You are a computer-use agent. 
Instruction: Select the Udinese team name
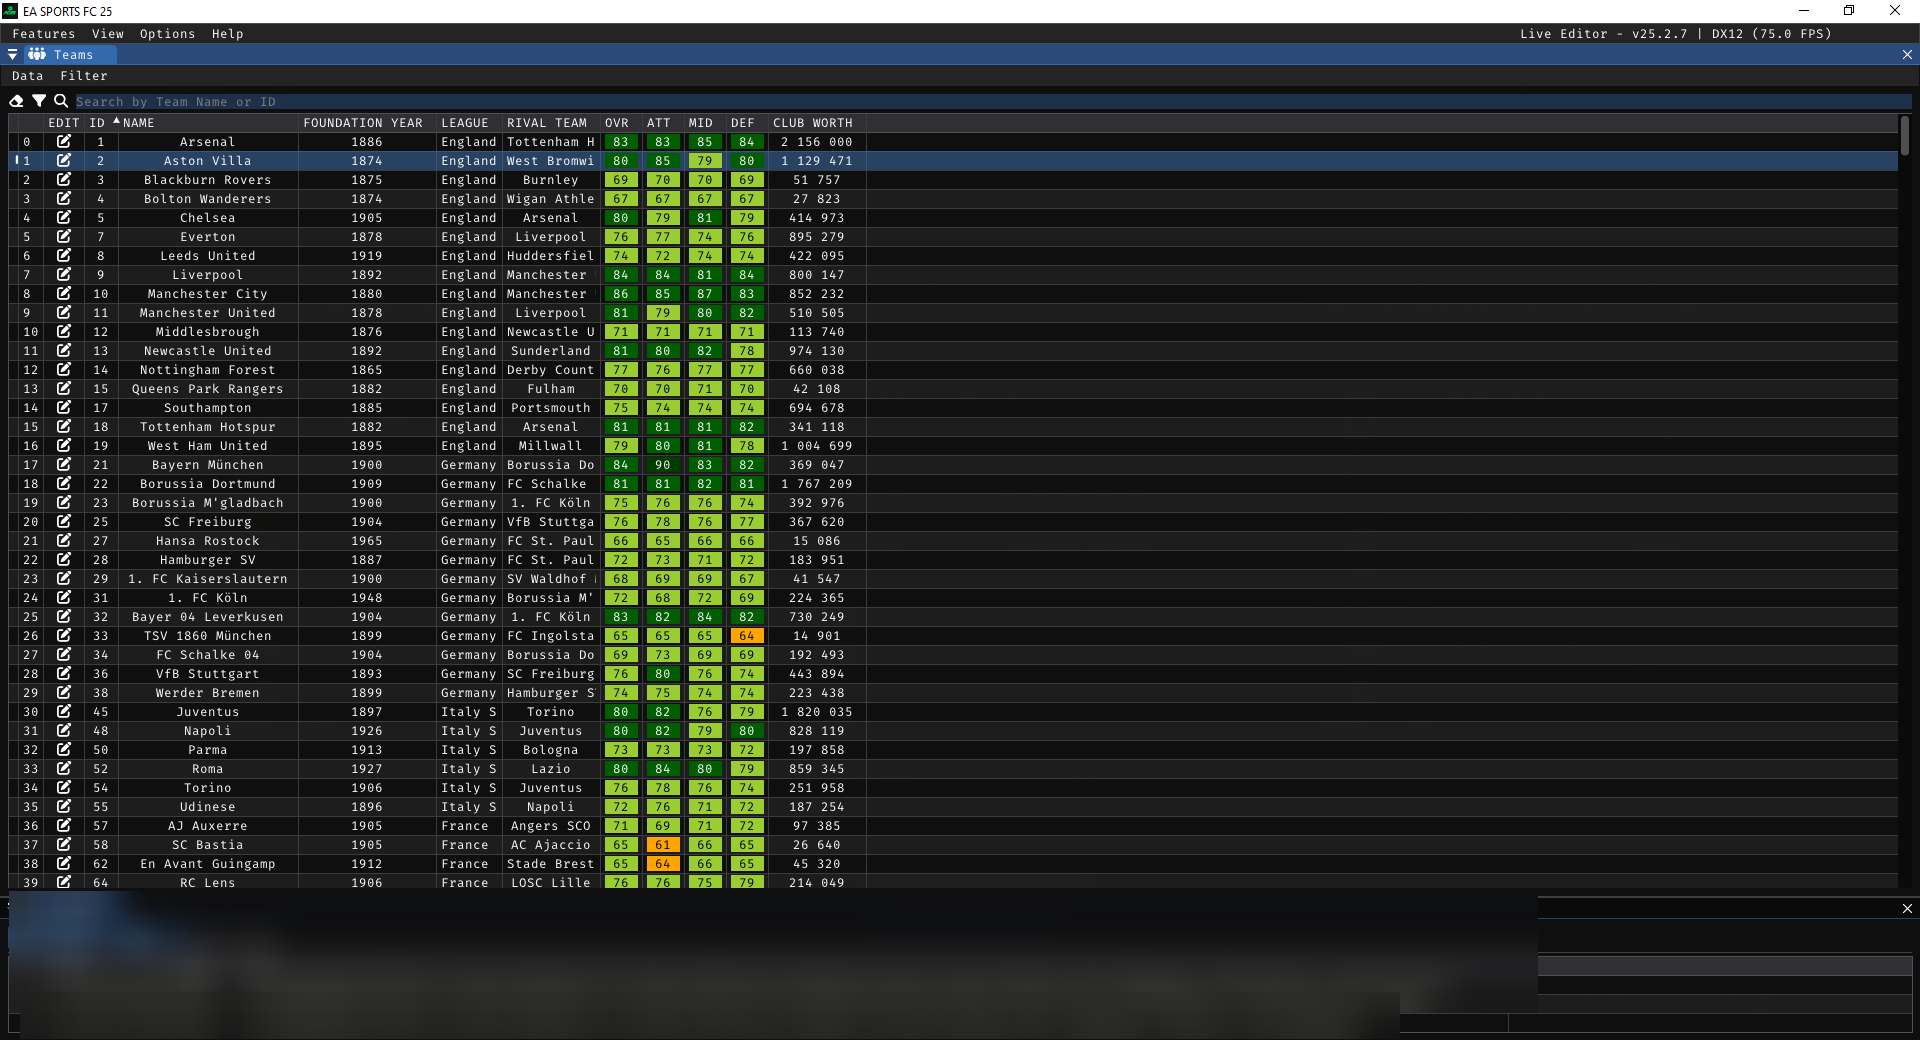pos(208,807)
